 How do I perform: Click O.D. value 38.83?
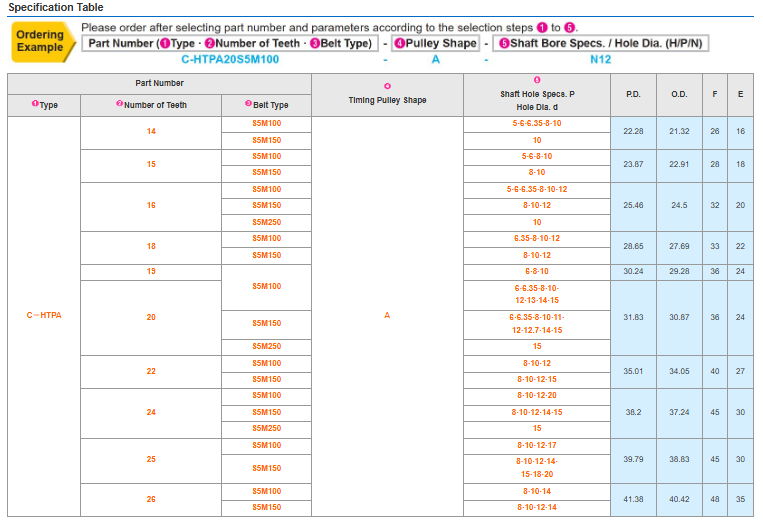[x=679, y=460]
